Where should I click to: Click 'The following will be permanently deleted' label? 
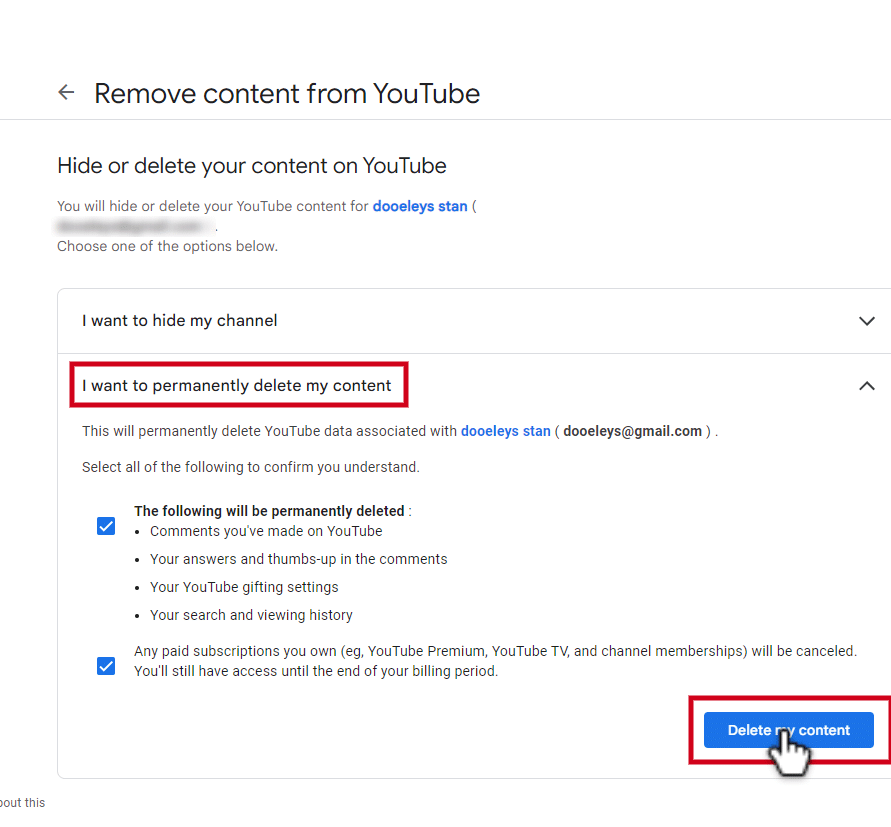coord(269,511)
